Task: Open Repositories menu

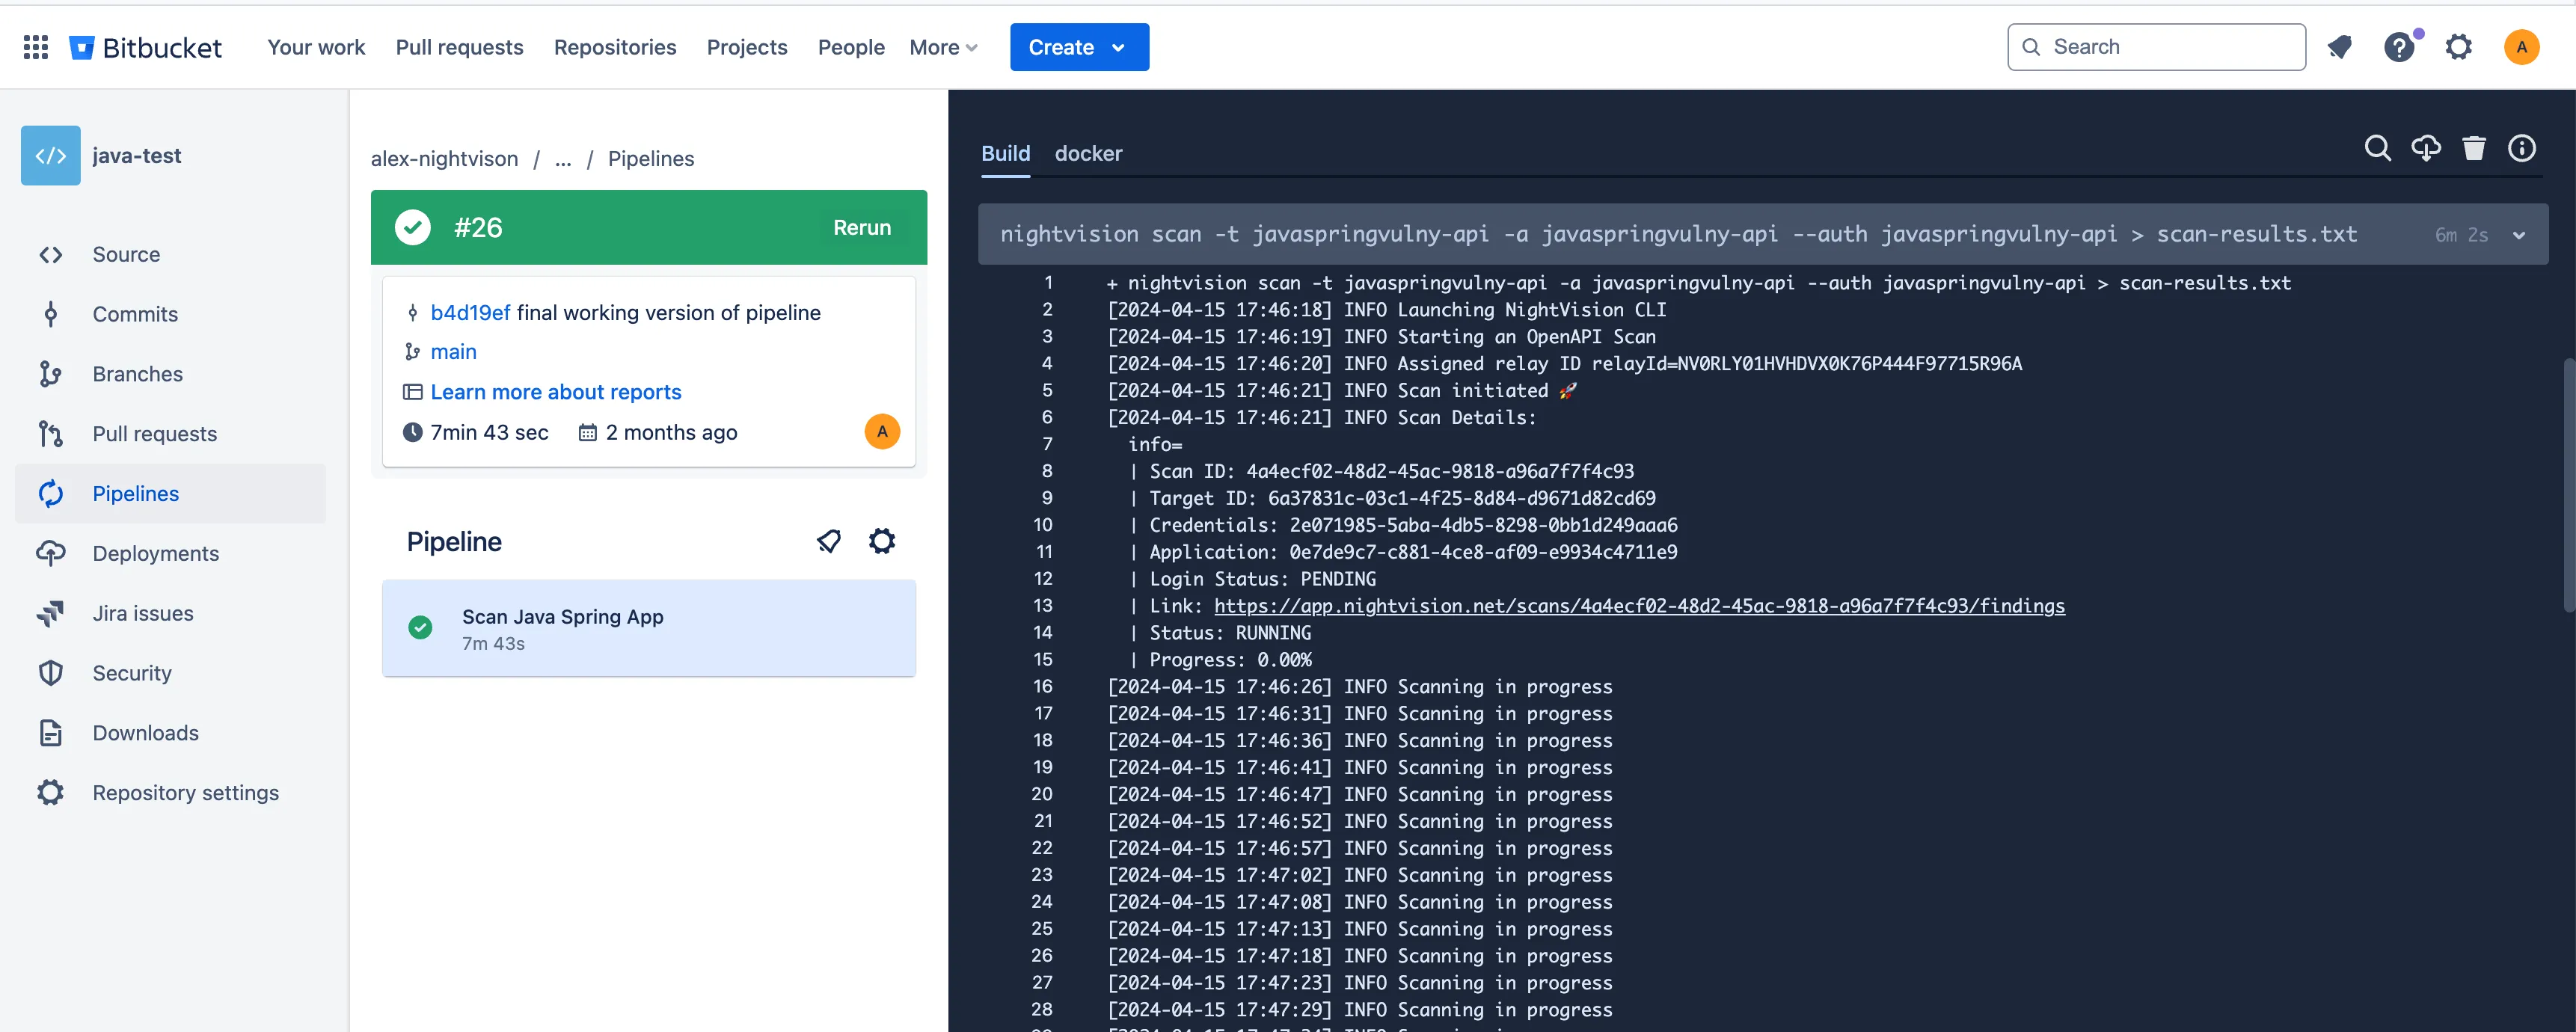Action: (x=615, y=47)
